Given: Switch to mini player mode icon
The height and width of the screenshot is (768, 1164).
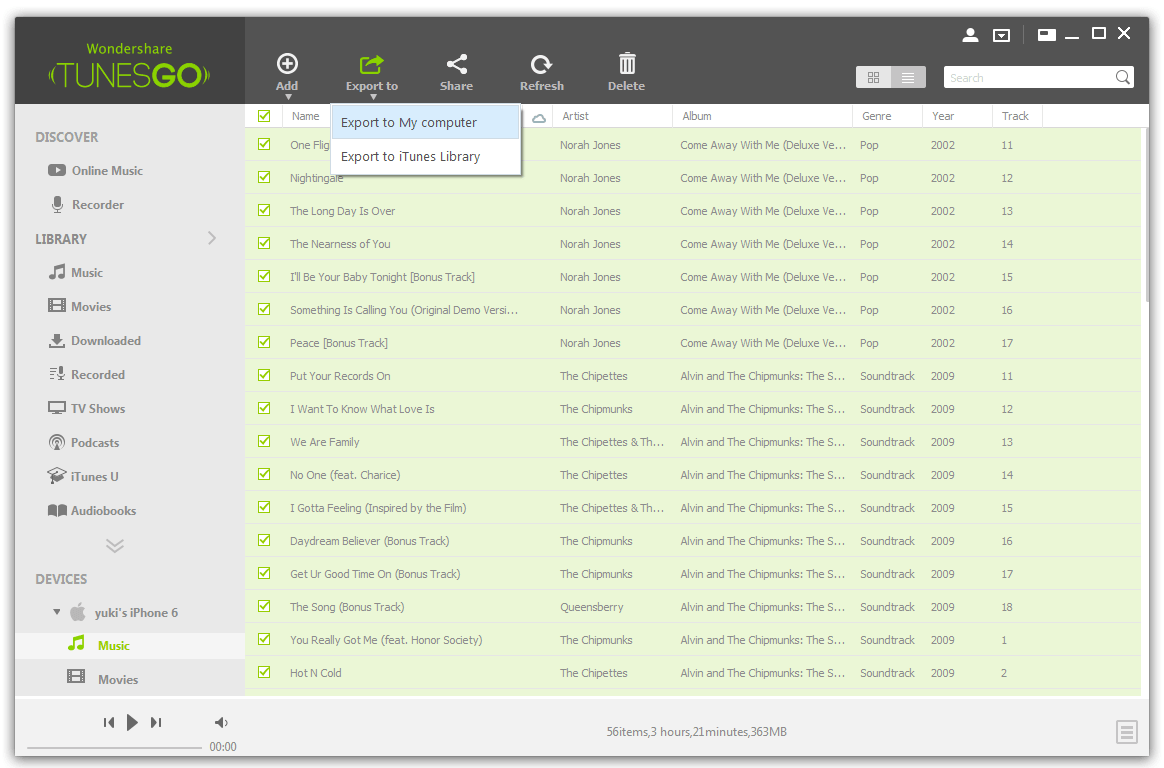Looking at the screenshot, I should click(1047, 34).
